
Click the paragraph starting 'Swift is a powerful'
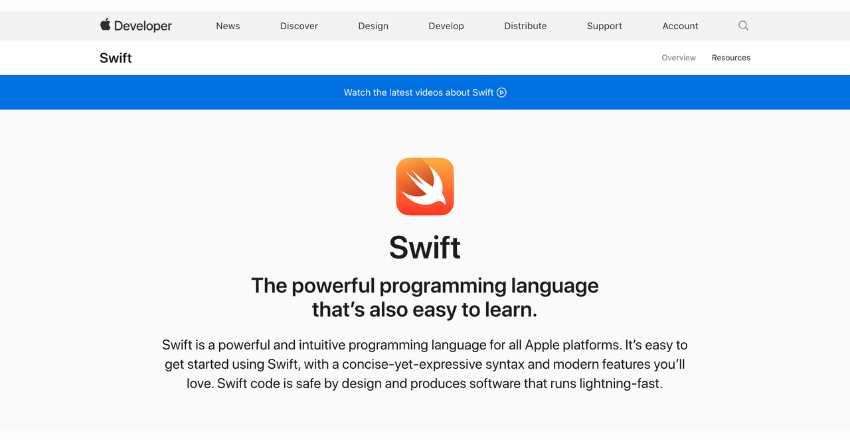(x=425, y=364)
